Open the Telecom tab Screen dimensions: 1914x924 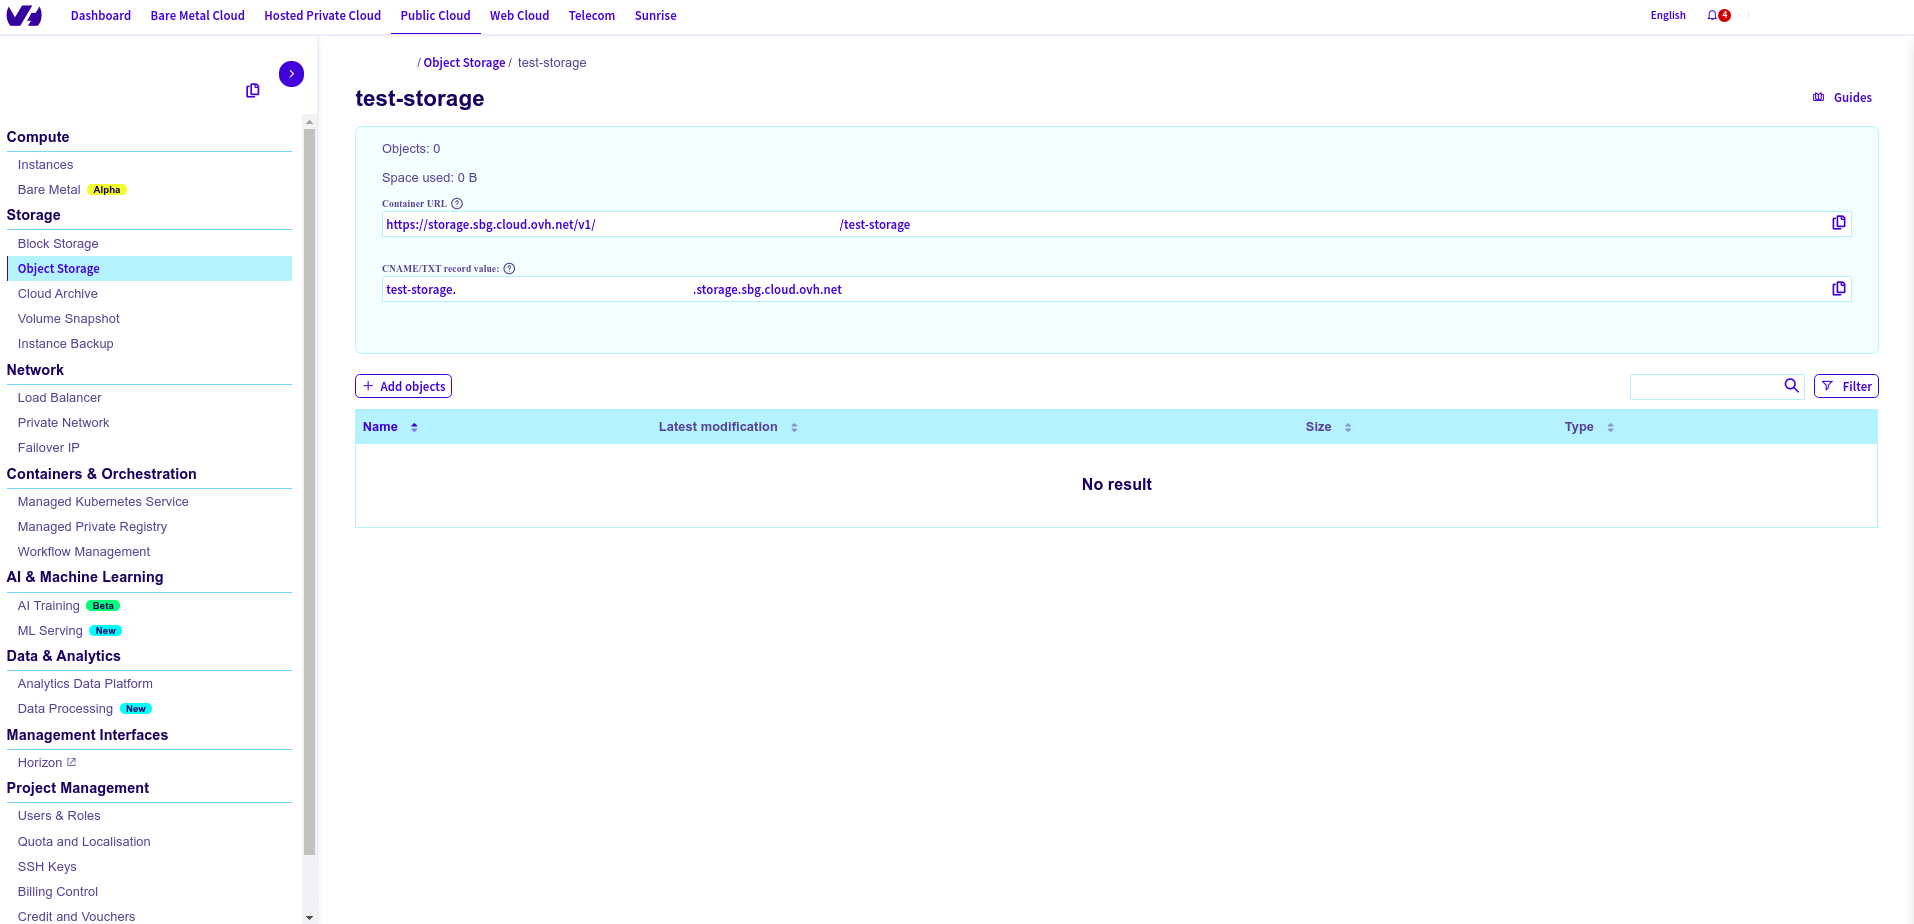pos(592,16)
